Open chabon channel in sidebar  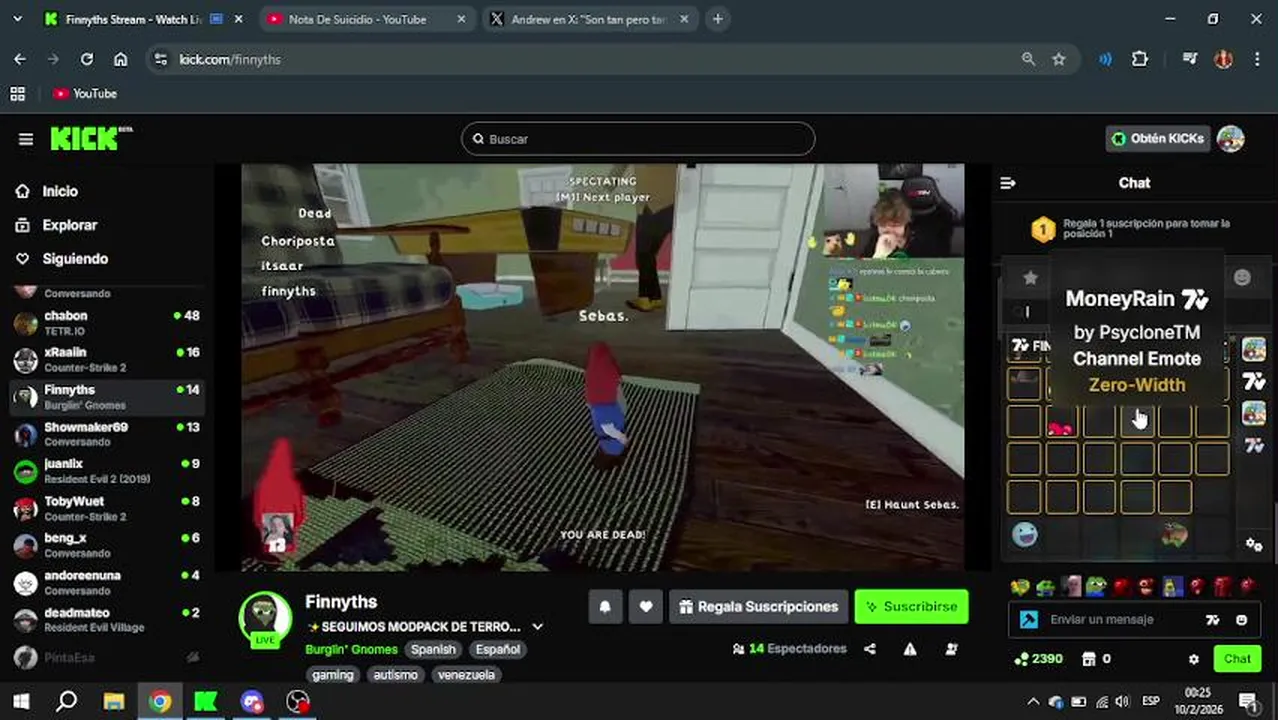click(x=106, y=323)
